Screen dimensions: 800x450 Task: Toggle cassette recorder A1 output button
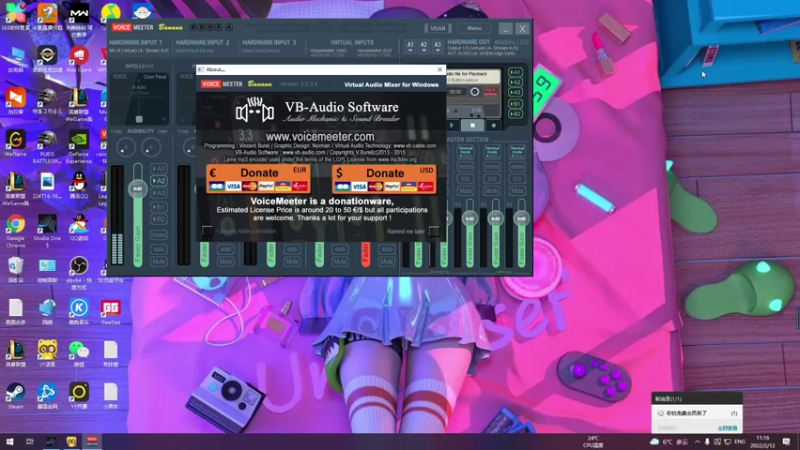pos(515,72)
